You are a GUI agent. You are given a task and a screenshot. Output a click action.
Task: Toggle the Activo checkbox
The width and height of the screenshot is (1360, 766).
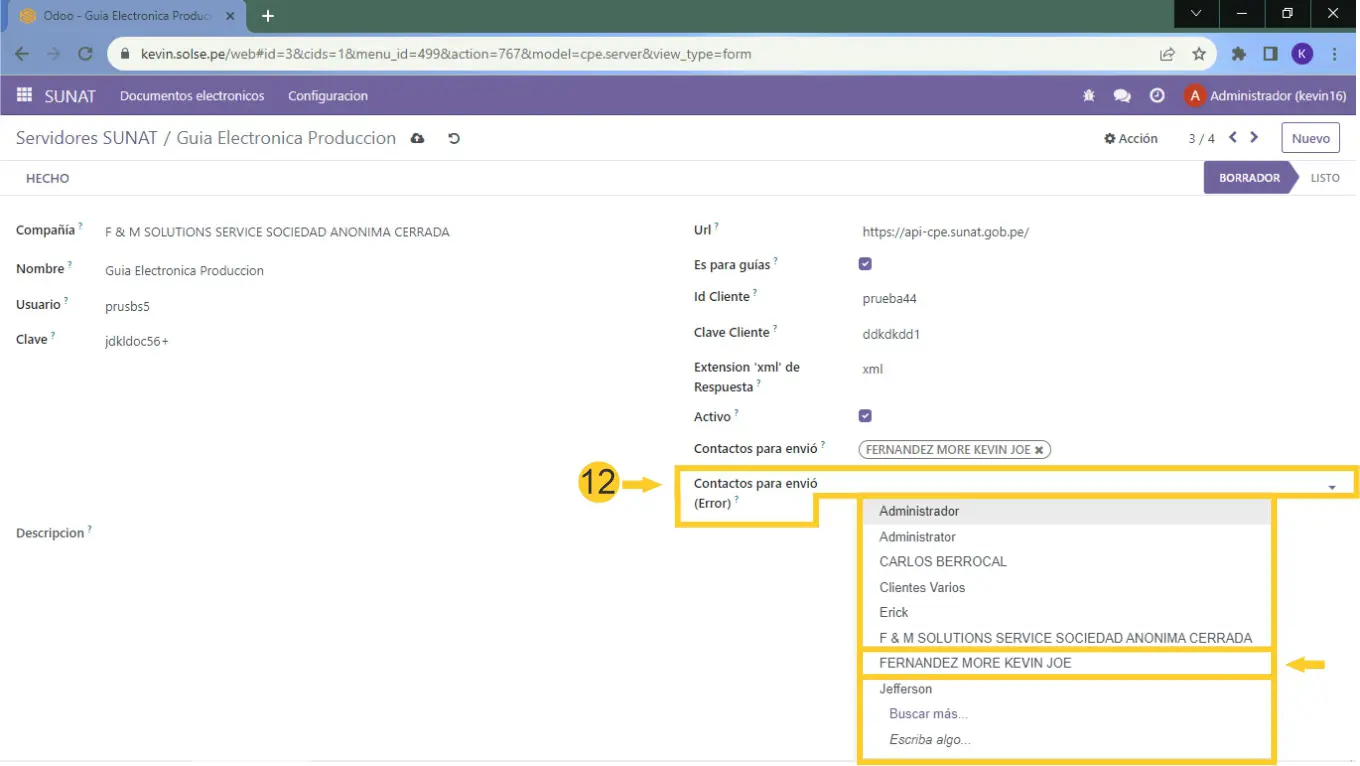(x=865, y=416)
